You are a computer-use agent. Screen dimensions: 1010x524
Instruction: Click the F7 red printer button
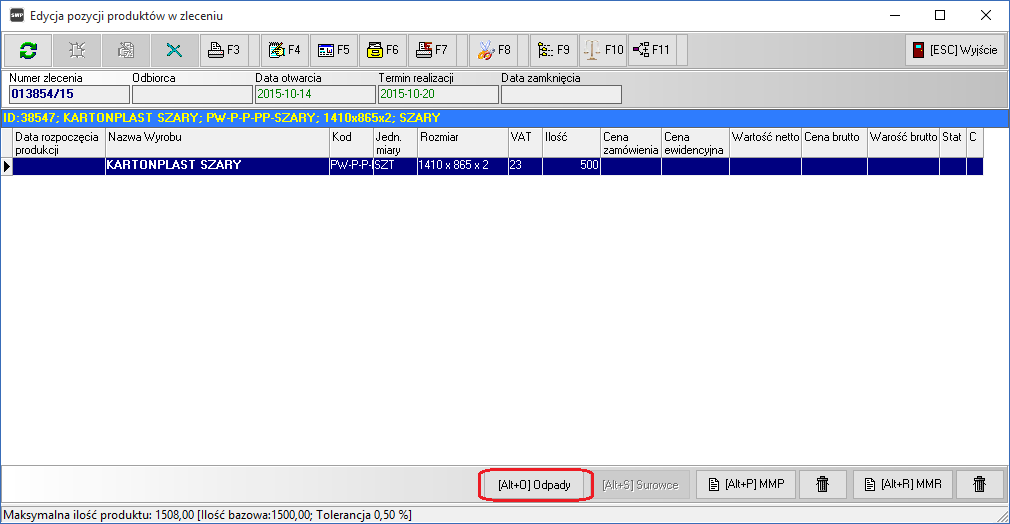pos(432,50)
